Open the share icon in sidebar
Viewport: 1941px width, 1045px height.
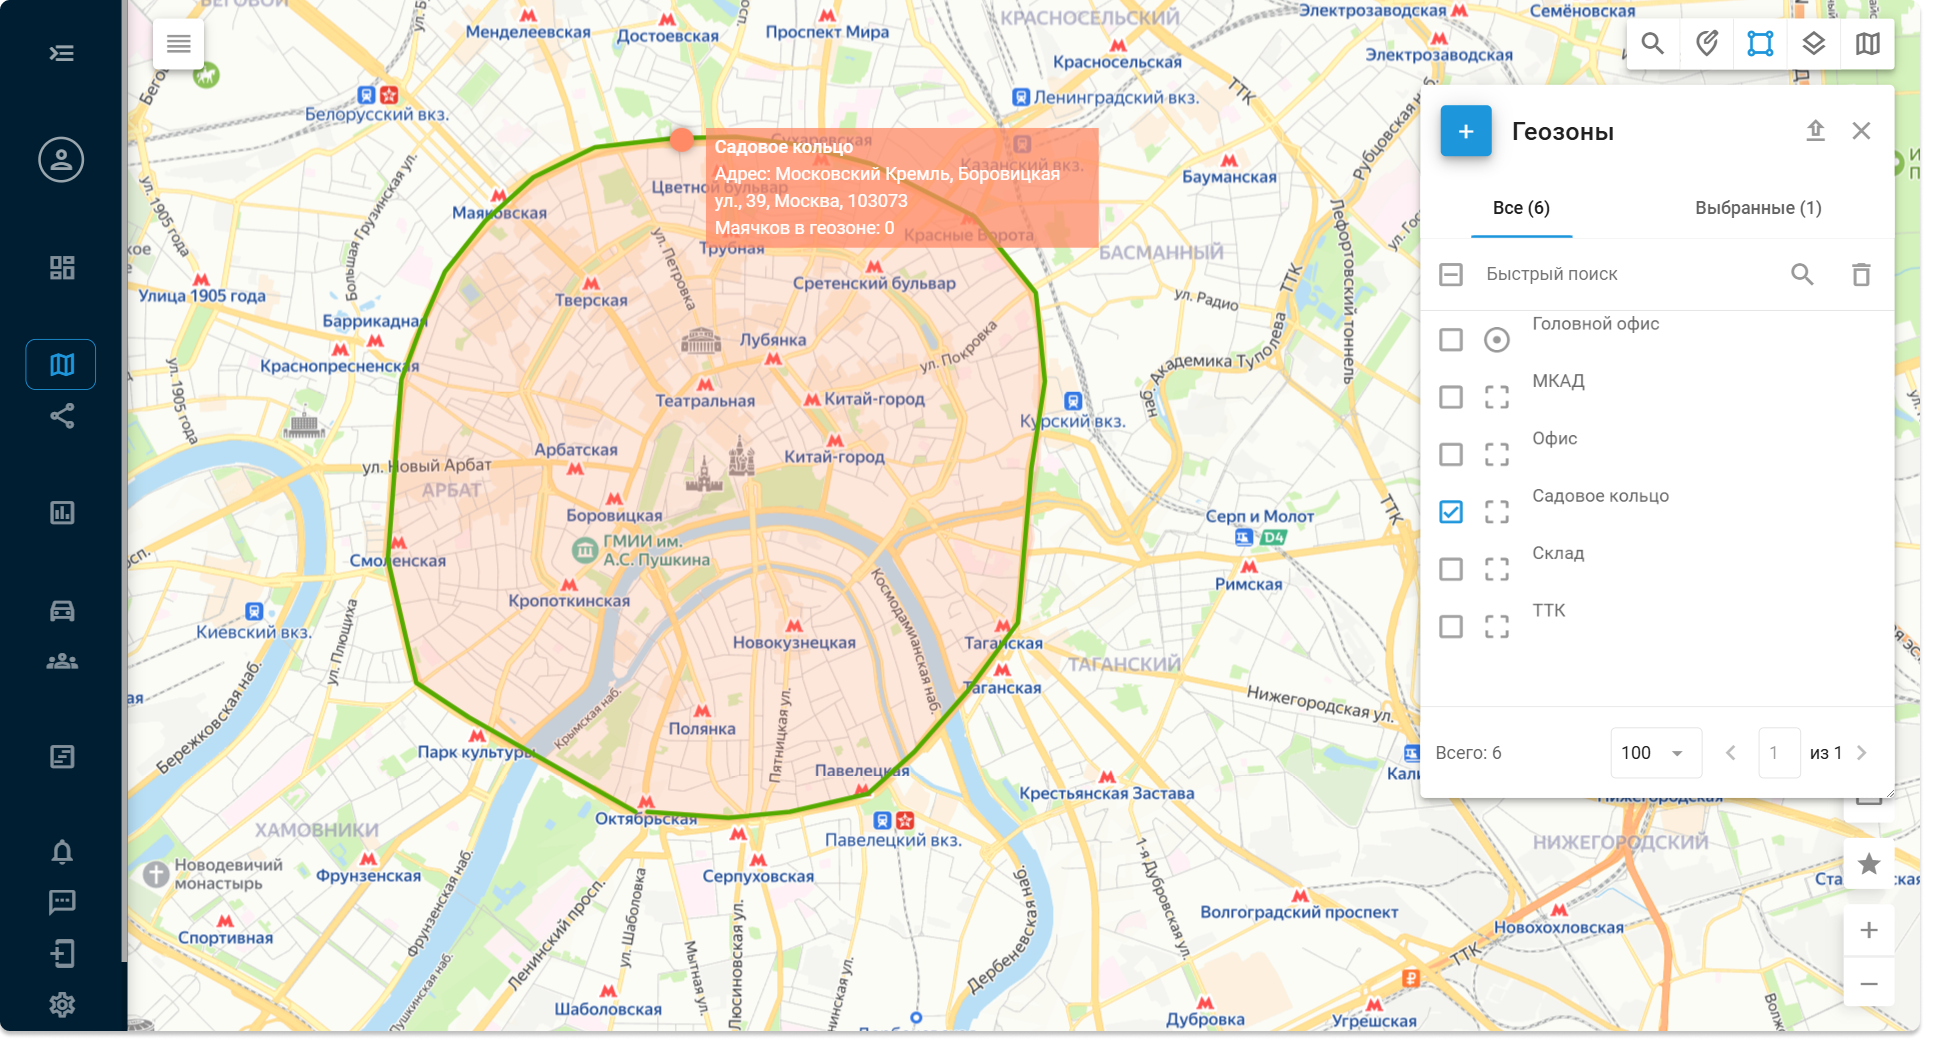click(x=62, y=416)
